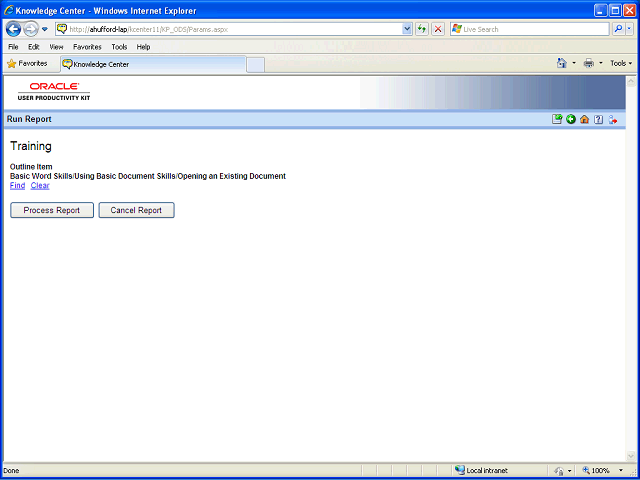
Task: Open the recent pages dropdown next to Forward
Action: pos(45,29)
